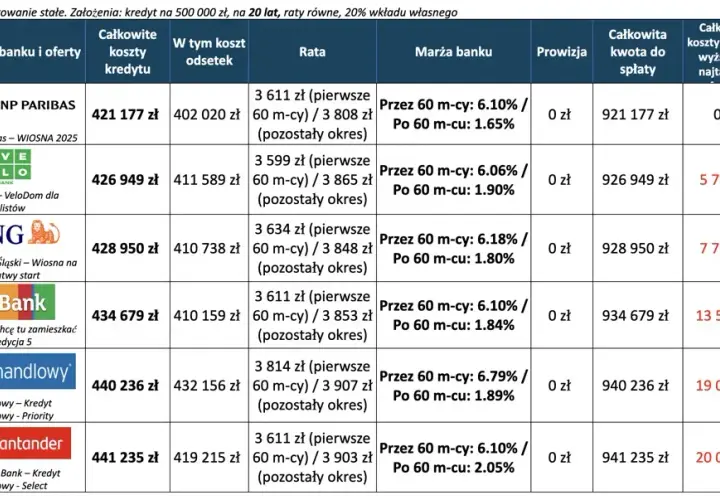Click the "Rata" column header
720x500 pixels.
coord(312,51)
